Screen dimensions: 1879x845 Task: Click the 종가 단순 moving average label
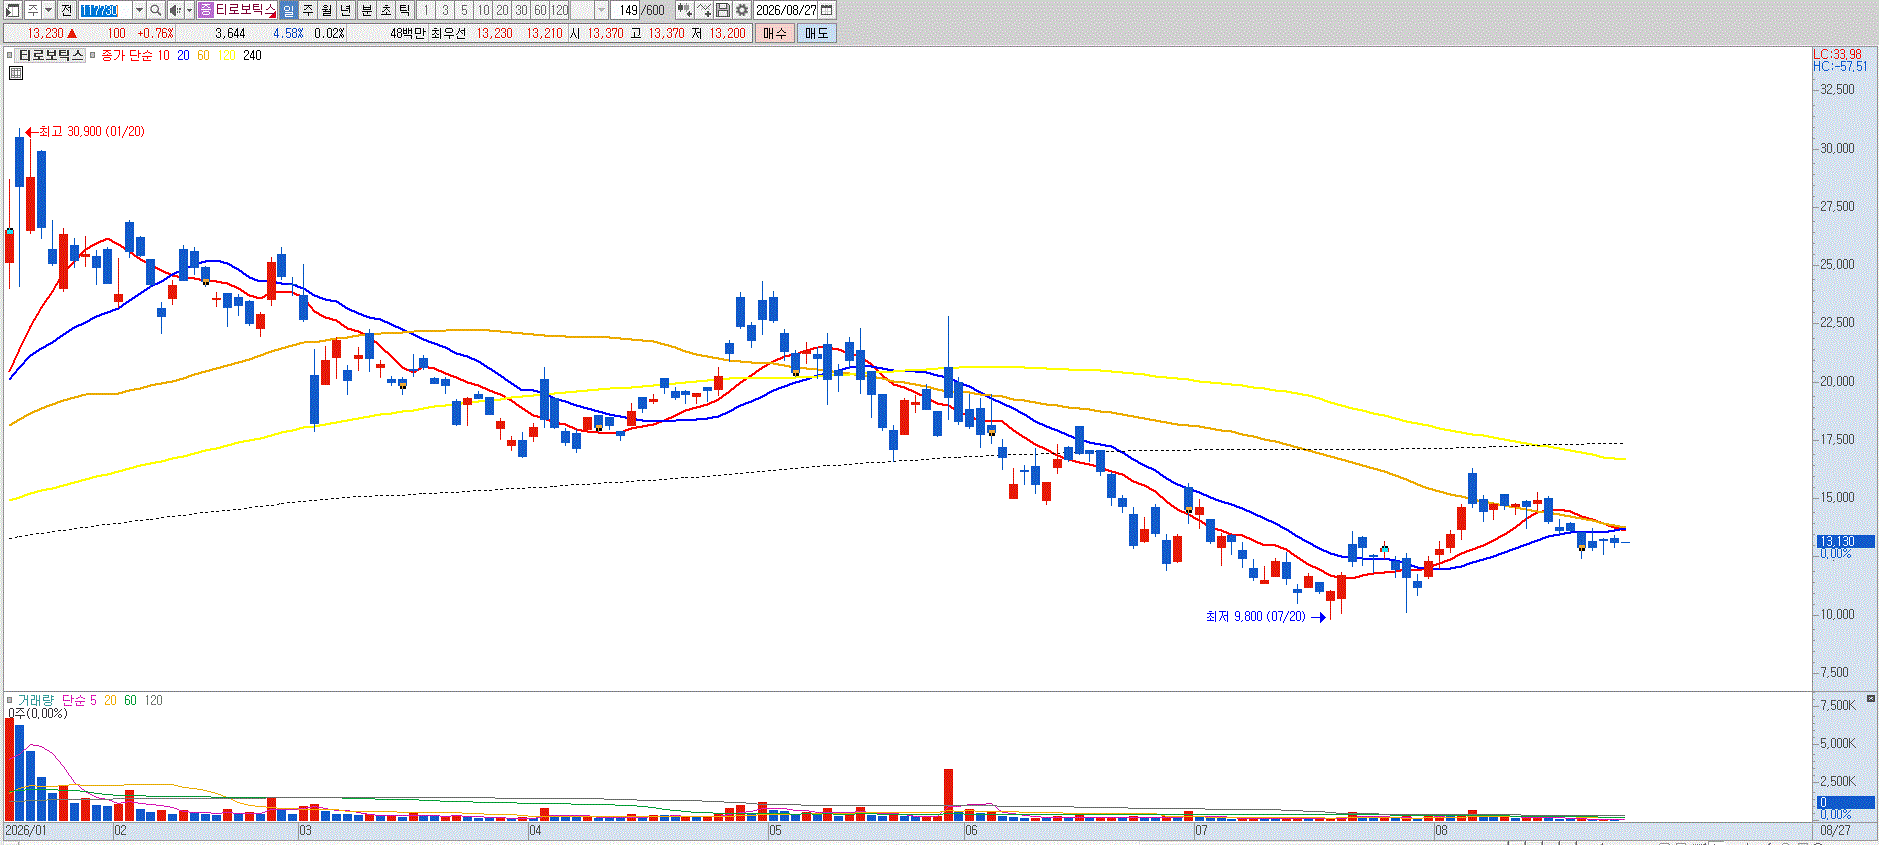126,55
